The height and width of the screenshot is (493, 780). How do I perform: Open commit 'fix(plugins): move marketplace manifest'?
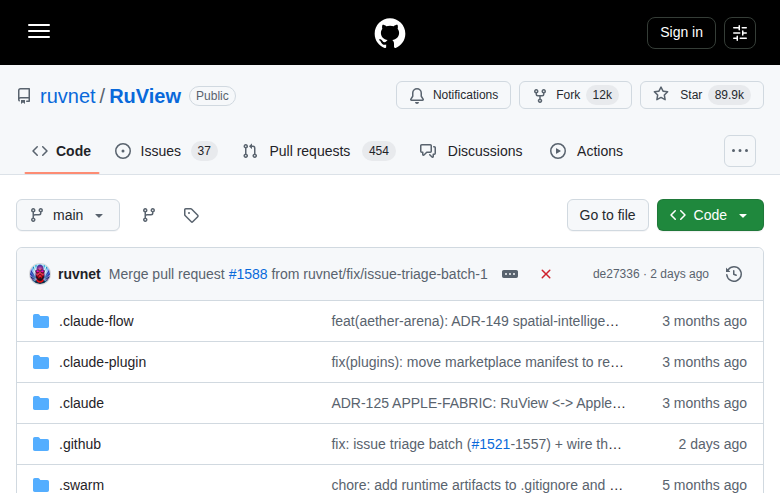478,362
